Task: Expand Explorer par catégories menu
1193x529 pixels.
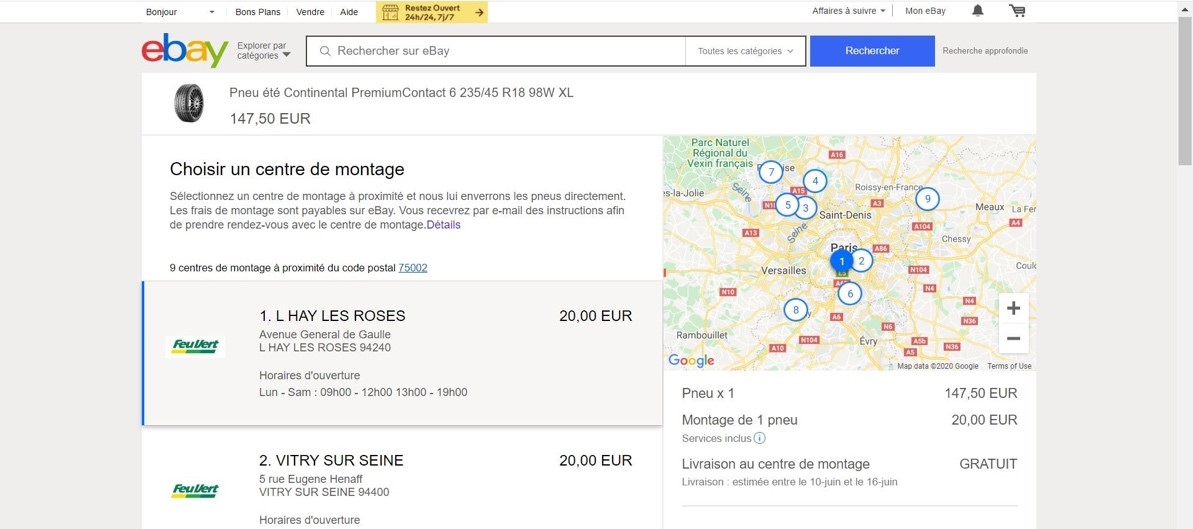Action: (x=264, y=51)
